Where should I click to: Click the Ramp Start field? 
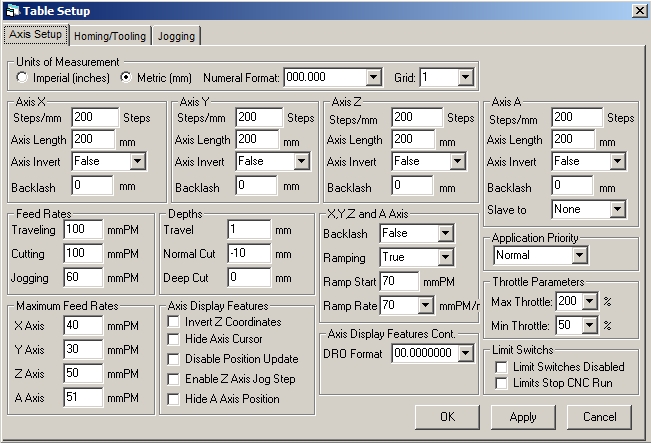(399, 281)
